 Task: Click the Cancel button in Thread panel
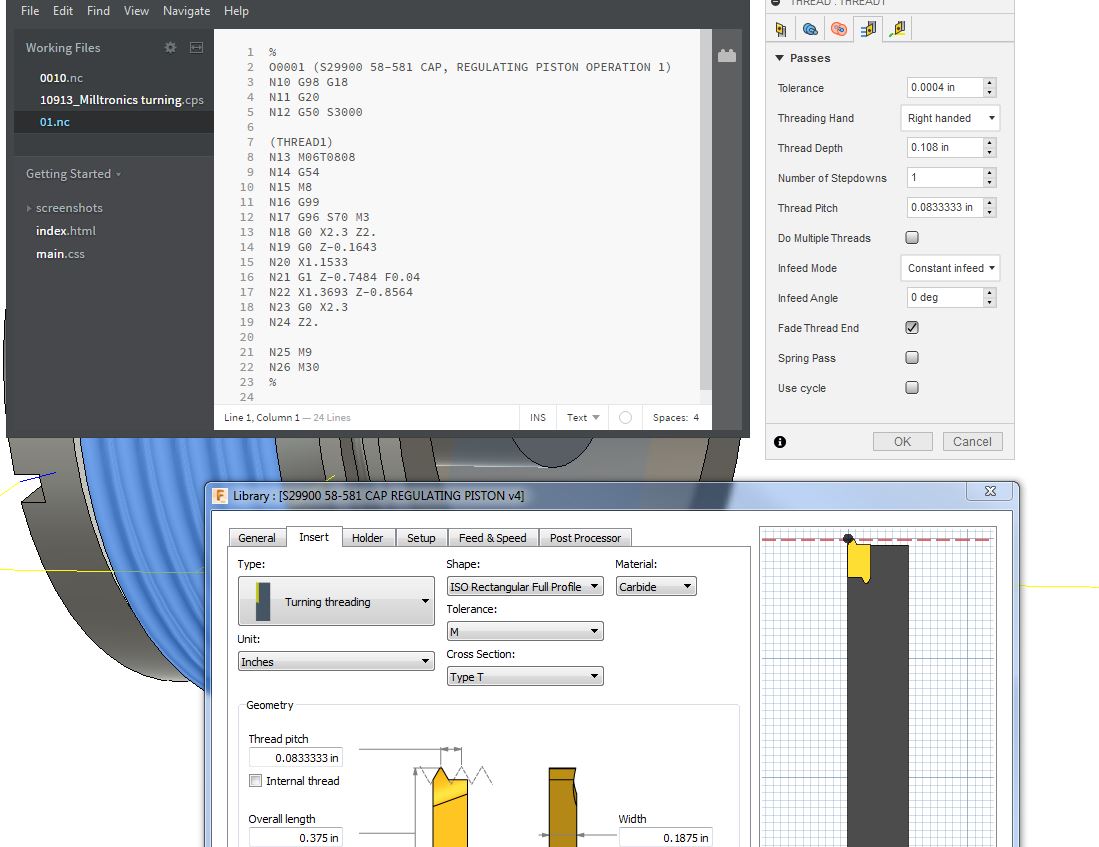point(972,442)
